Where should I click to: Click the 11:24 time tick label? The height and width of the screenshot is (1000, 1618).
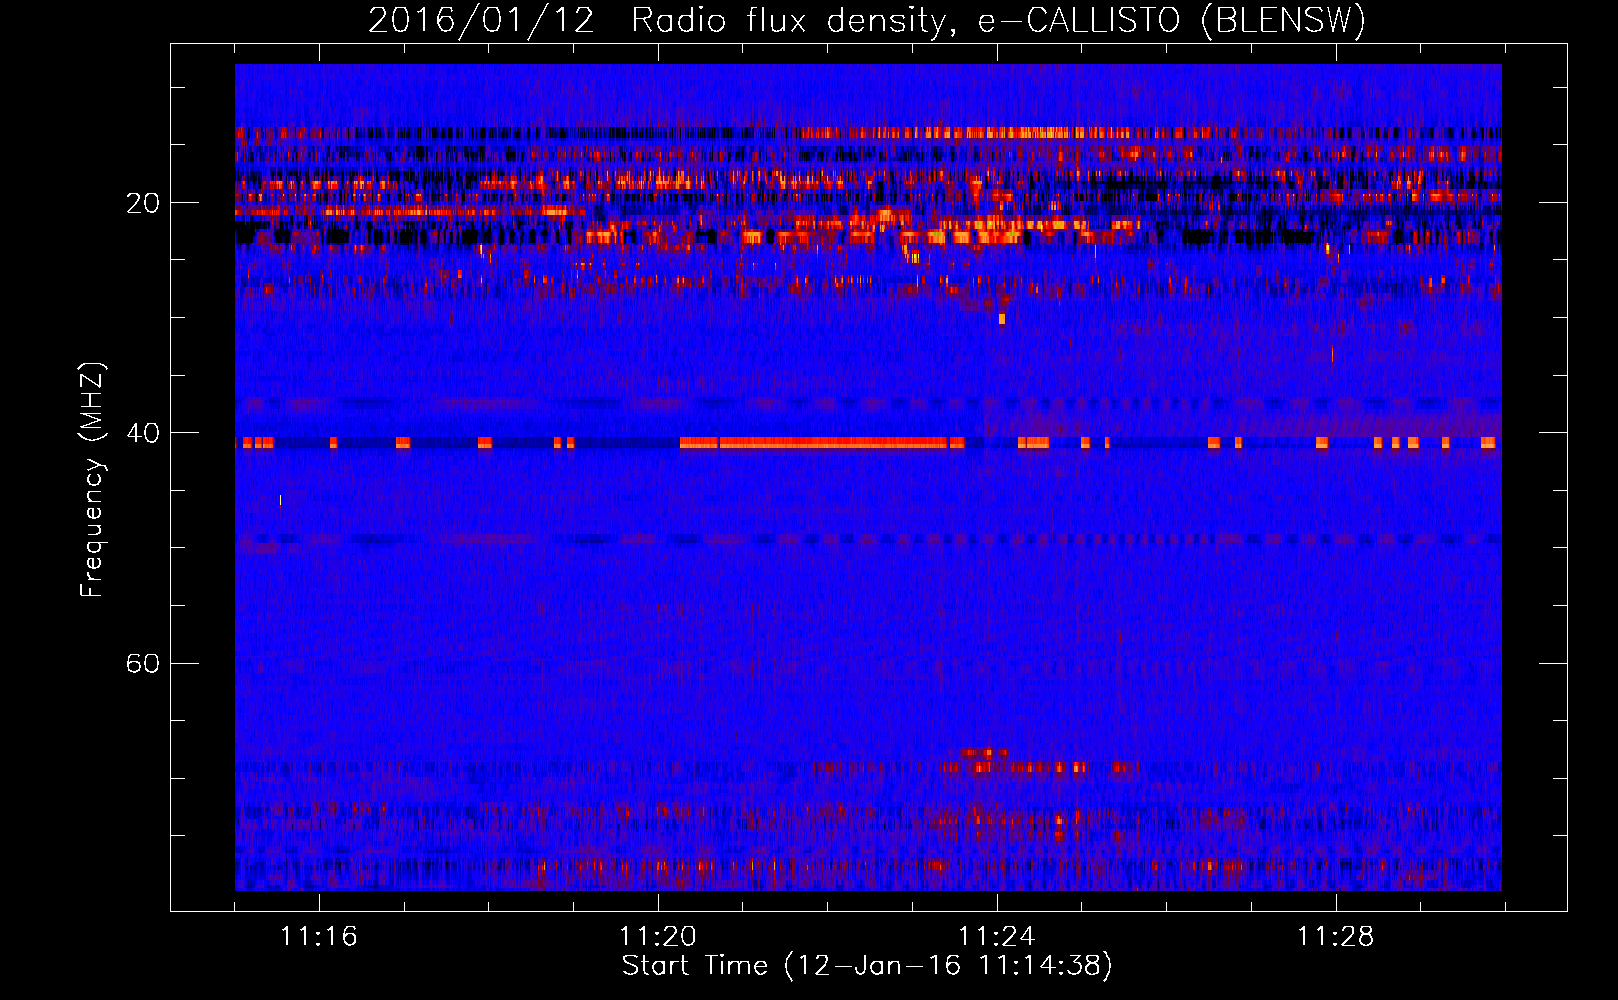click(x=996, y=936)
